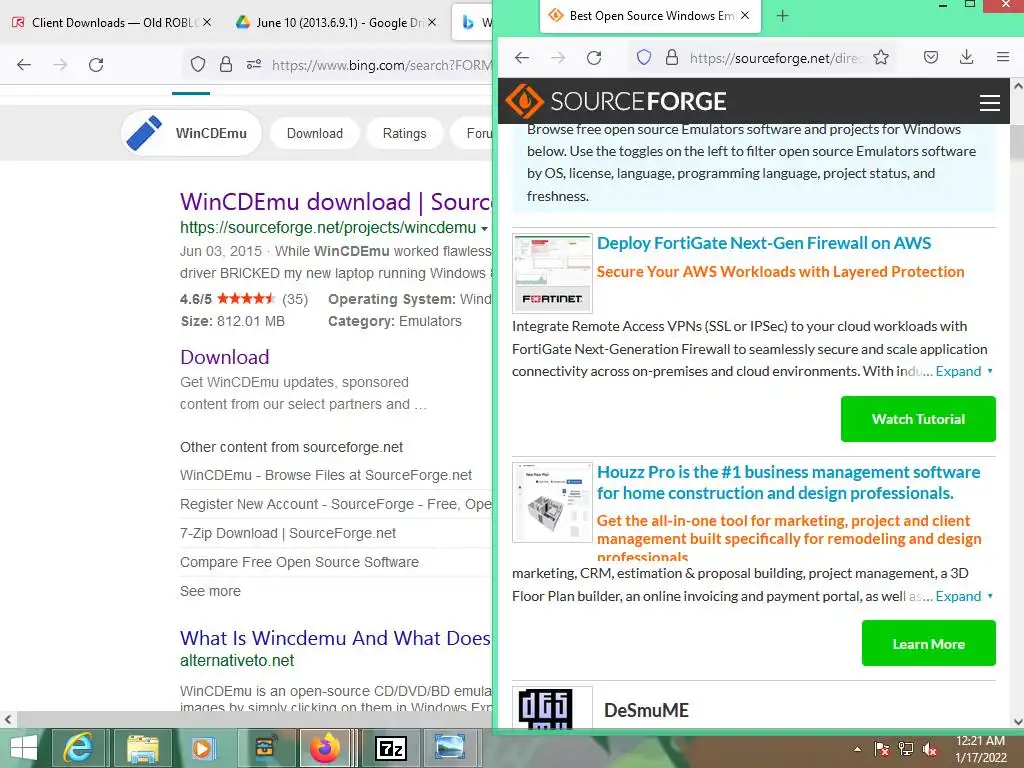Screen dimensions: 1024x768
Task: Open What Is Wincdemu alternativeto result
Action: [x=335, y=637]
